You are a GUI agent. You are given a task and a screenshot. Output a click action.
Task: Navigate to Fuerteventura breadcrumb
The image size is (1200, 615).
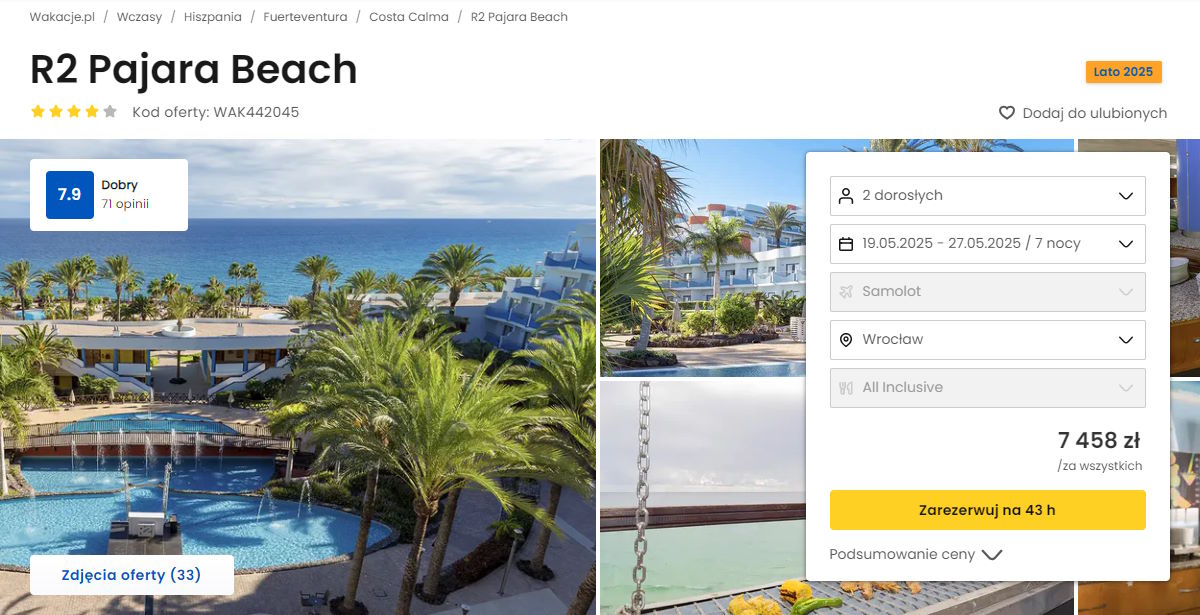coord(305,17)
